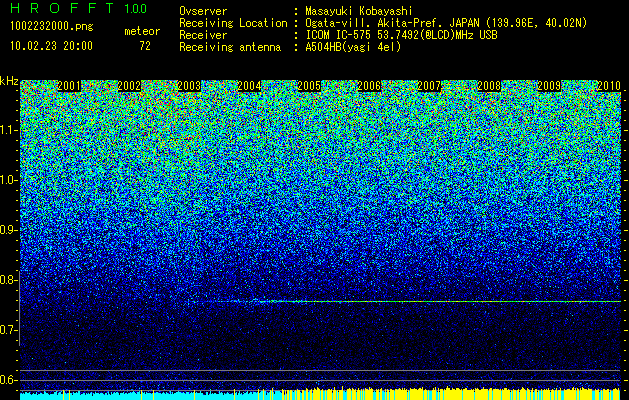
Task: Click the 2001 time marker
Action: pos(69,86)
